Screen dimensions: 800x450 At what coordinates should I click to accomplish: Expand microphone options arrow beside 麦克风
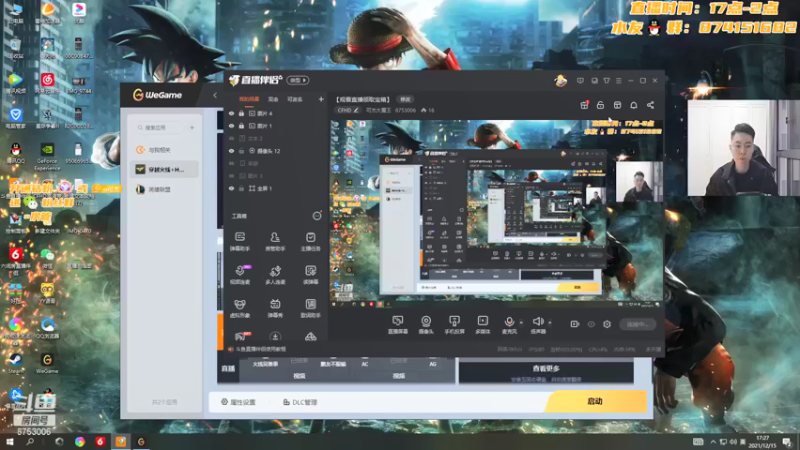click(521, 322)
